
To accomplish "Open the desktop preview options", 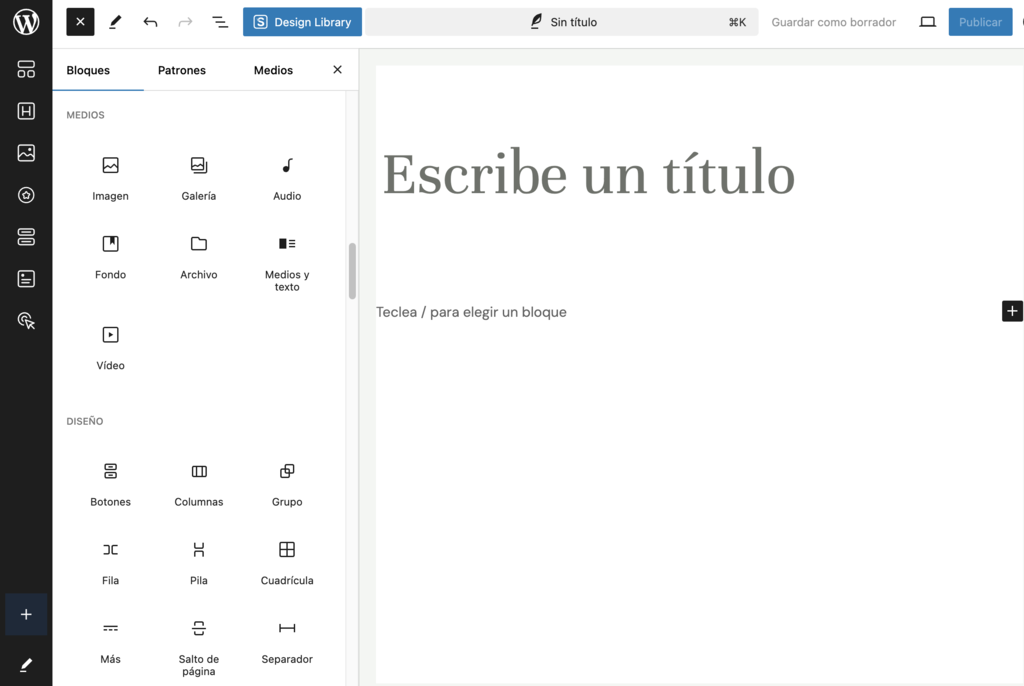I will click(927, 21).
